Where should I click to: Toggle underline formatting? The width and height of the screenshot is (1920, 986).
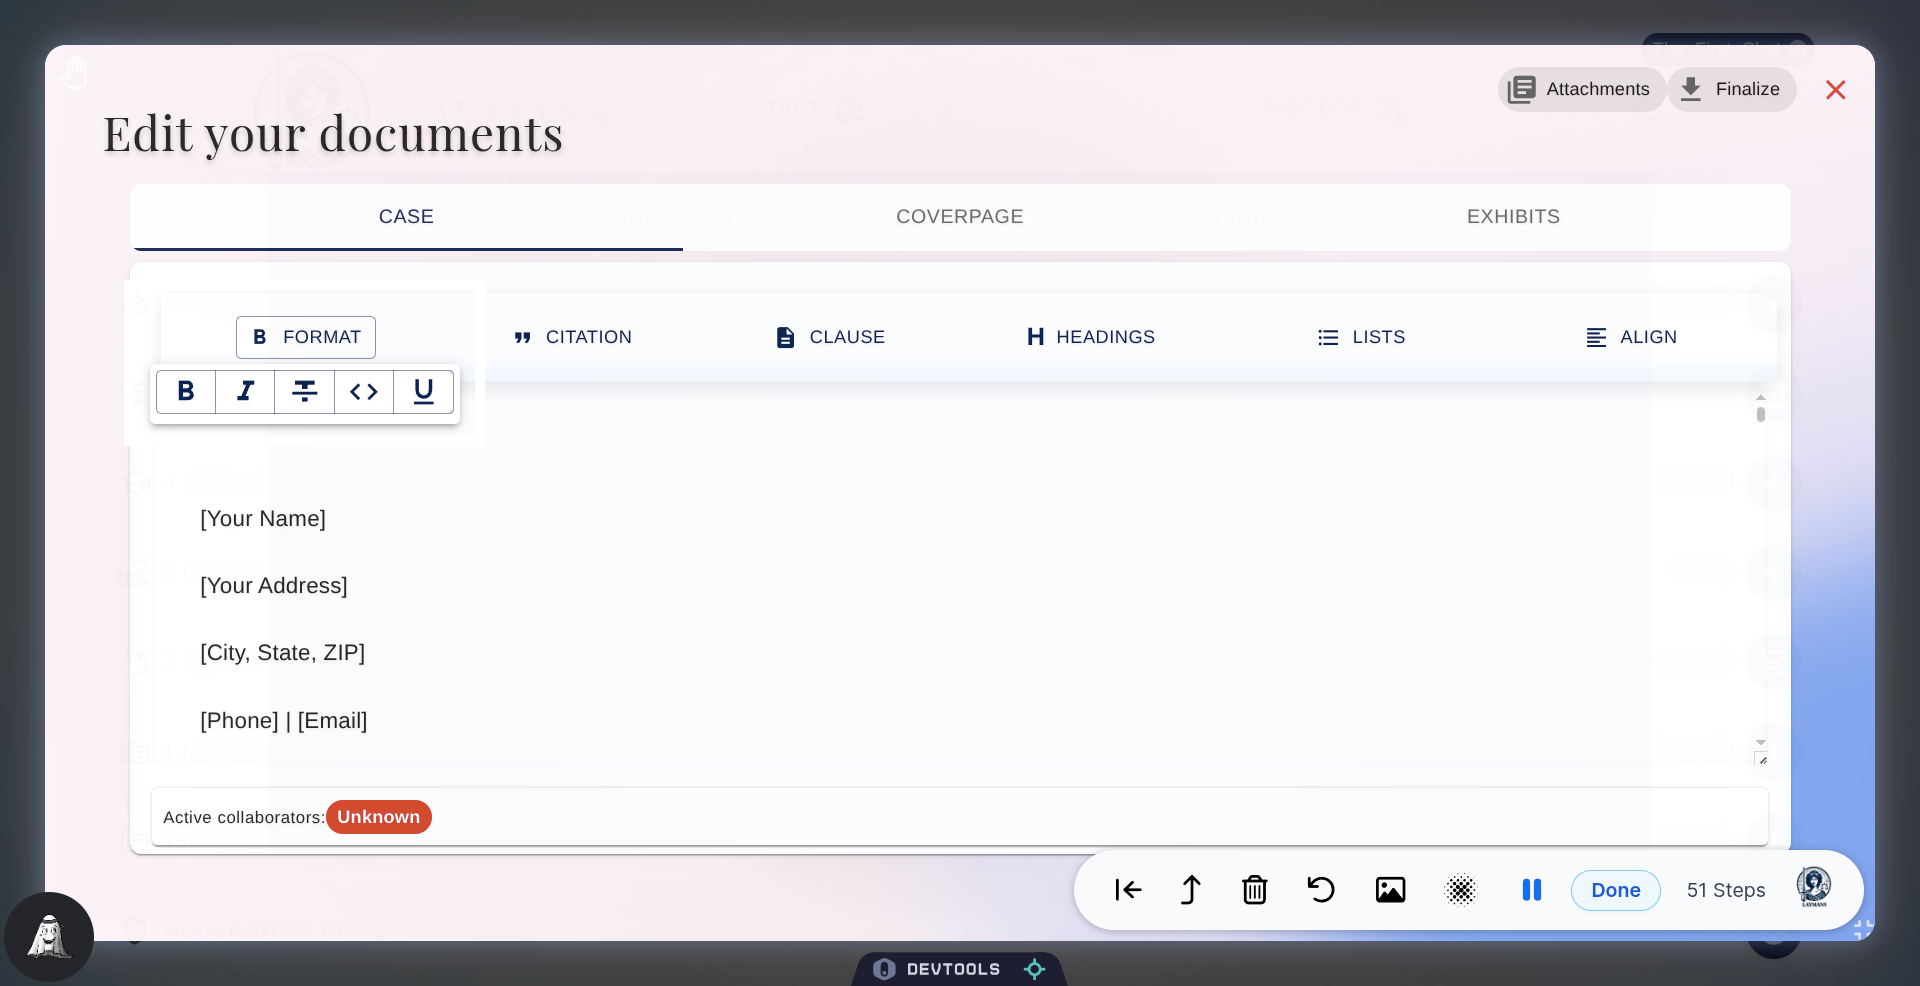[x=423, y=392]
